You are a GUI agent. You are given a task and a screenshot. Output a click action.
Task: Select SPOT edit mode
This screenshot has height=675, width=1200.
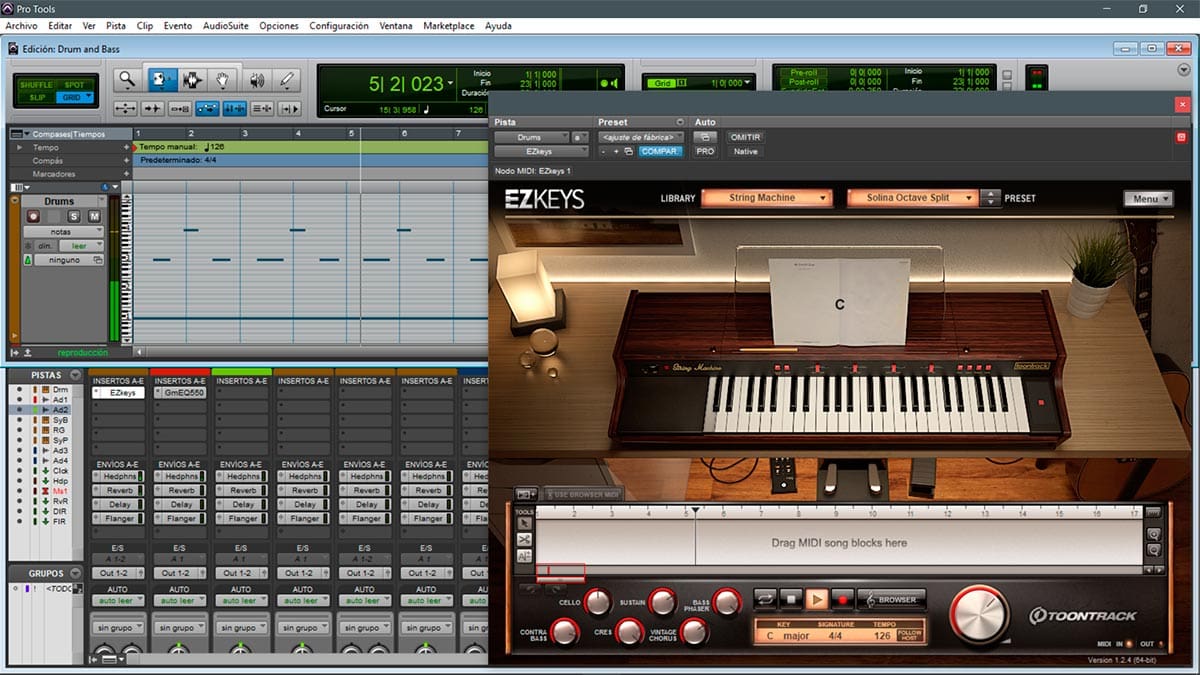(74, 85)
